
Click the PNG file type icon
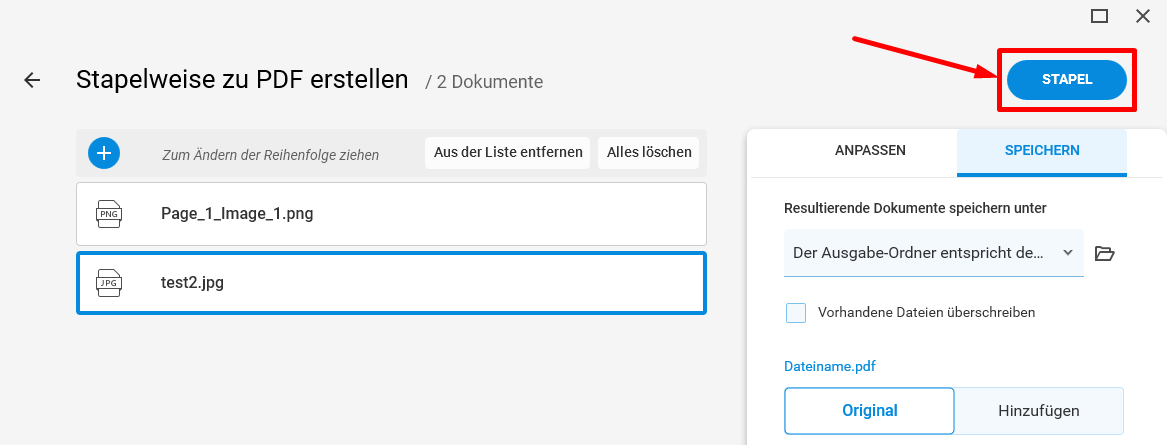(109, 214)
